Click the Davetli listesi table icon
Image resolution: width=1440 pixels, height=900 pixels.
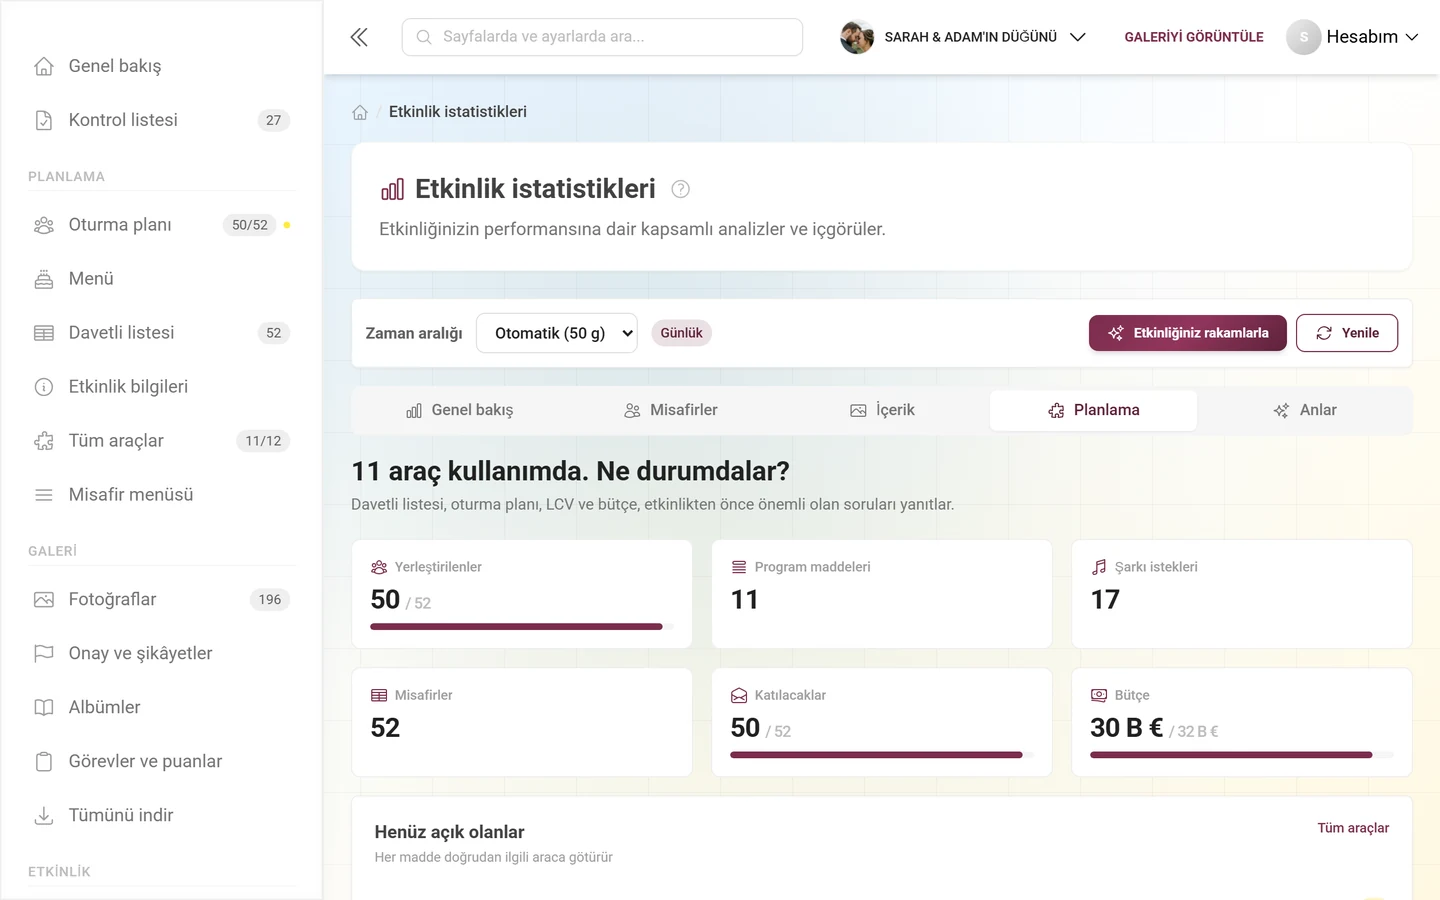pyautogui.click(x=44, y=333)
